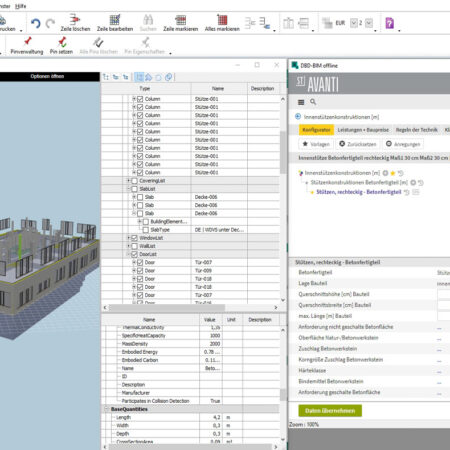Image resolution: width=450 pixels, height=450 pixels.
Task: Click gear icon on Innenstützenkonstruktionen tree row
Action: pyautogui.click(x=385, y=173)
